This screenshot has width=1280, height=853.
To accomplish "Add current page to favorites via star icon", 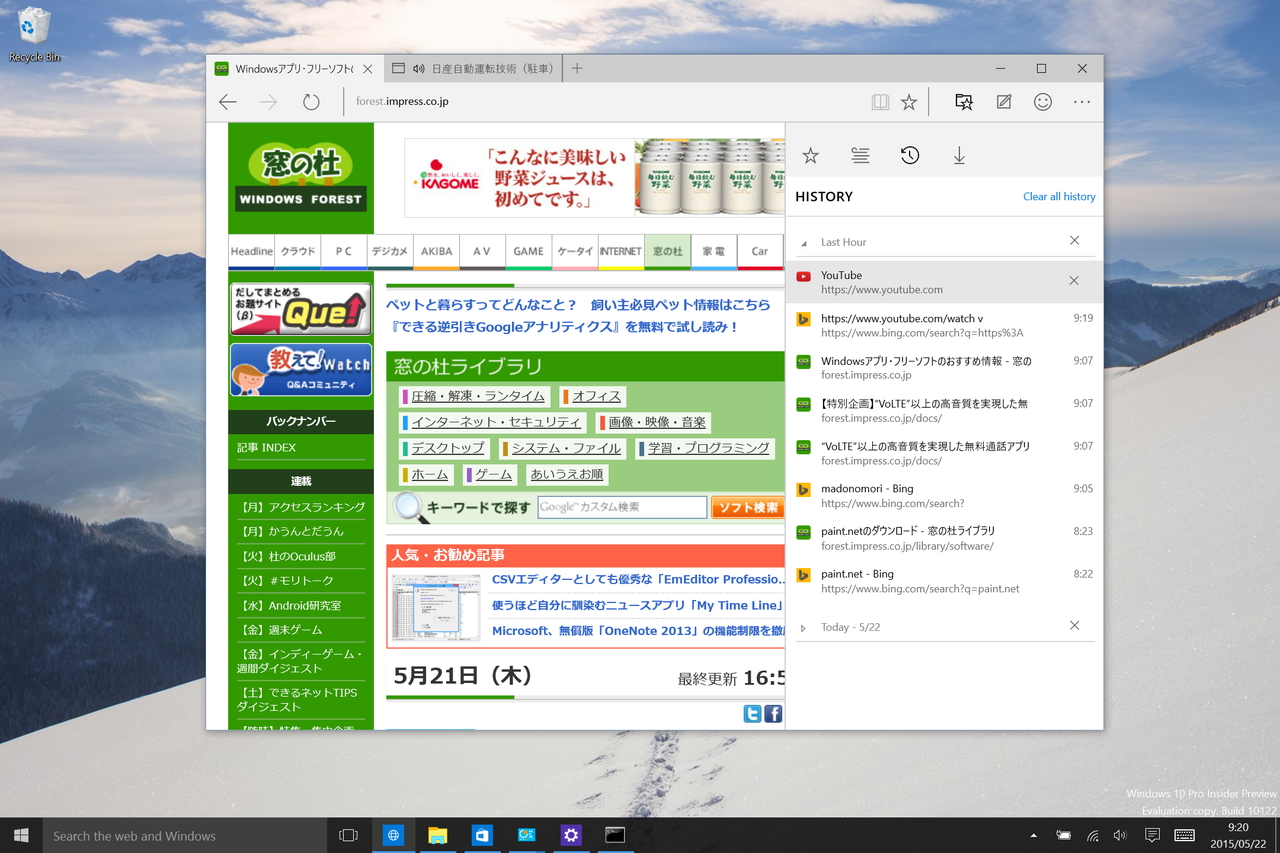I will 909,101.
